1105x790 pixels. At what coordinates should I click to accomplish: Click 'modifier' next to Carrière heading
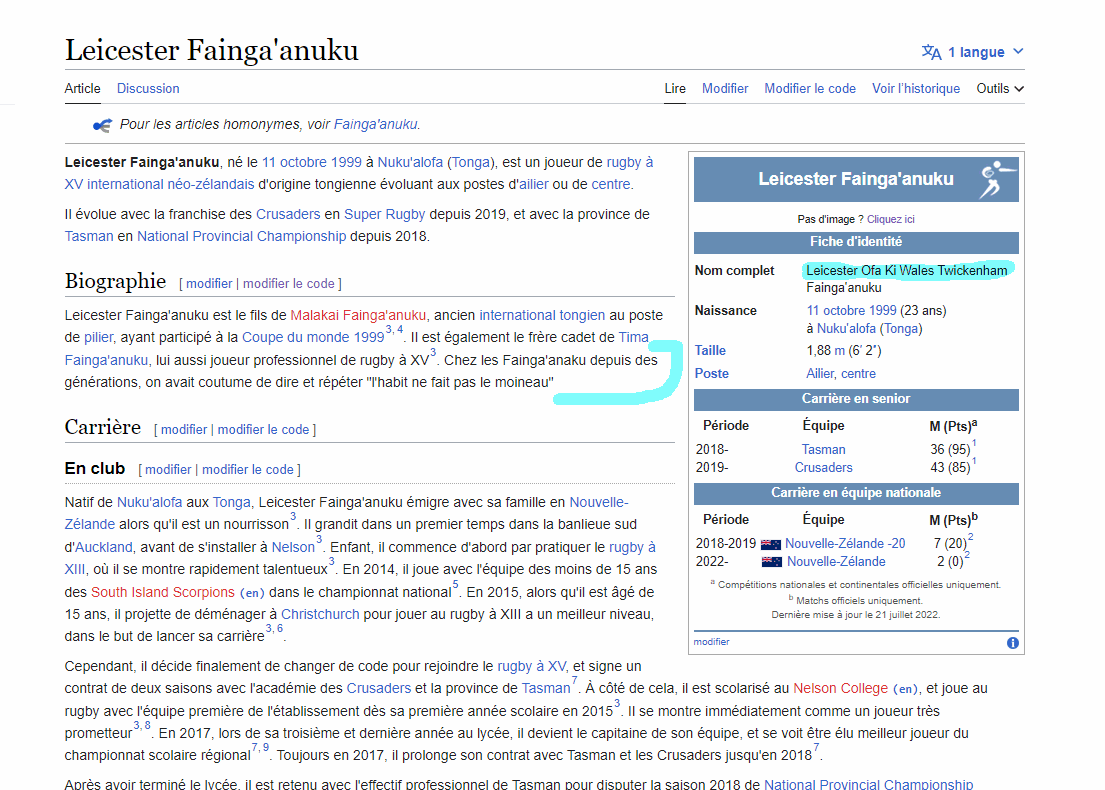(x=184, y=429)
